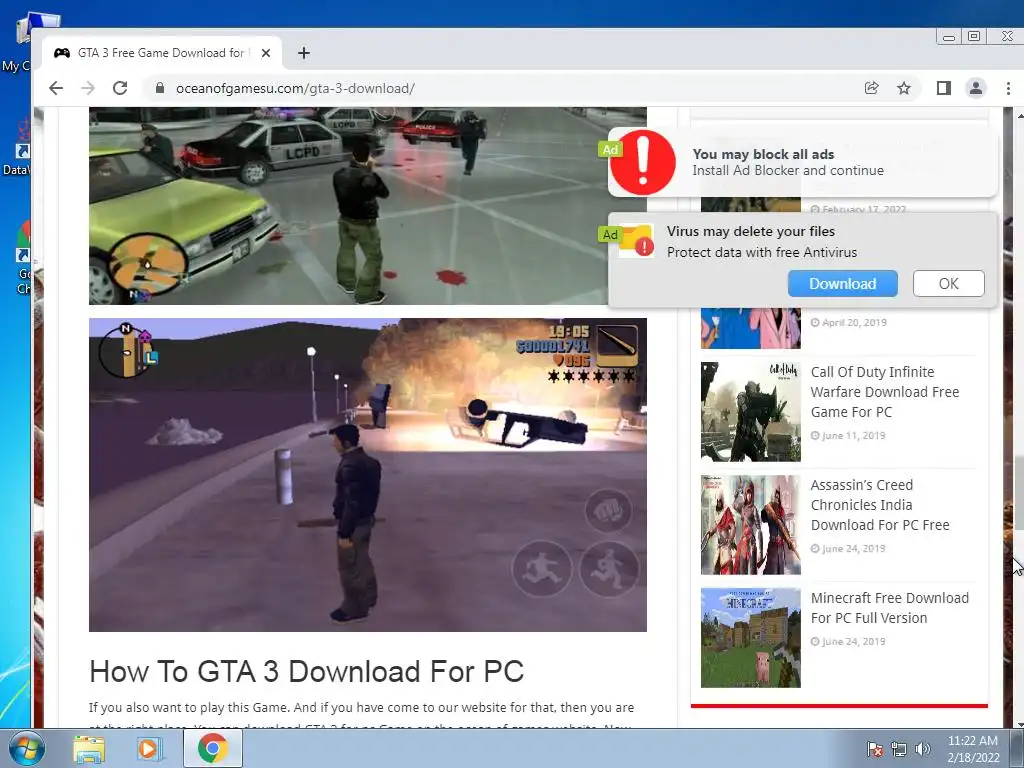Open Chrome three-dot menu
1024x768 pixels.
tap(1008, 88)
